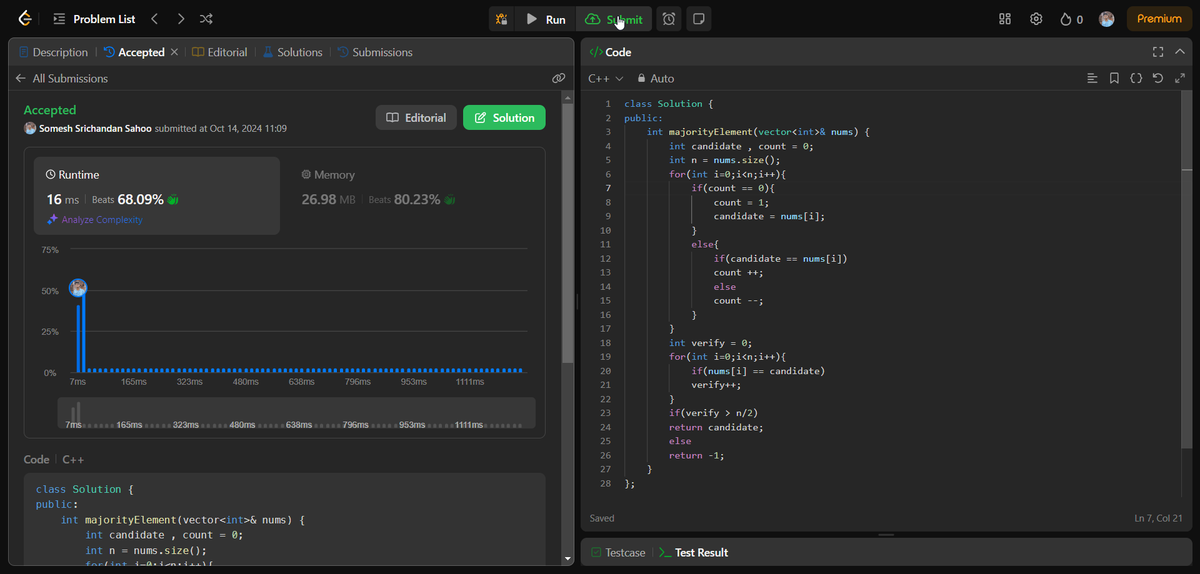Click the curly braces icon
The height and width of the screenshot is (574, 1200).
click(1136, 78)
